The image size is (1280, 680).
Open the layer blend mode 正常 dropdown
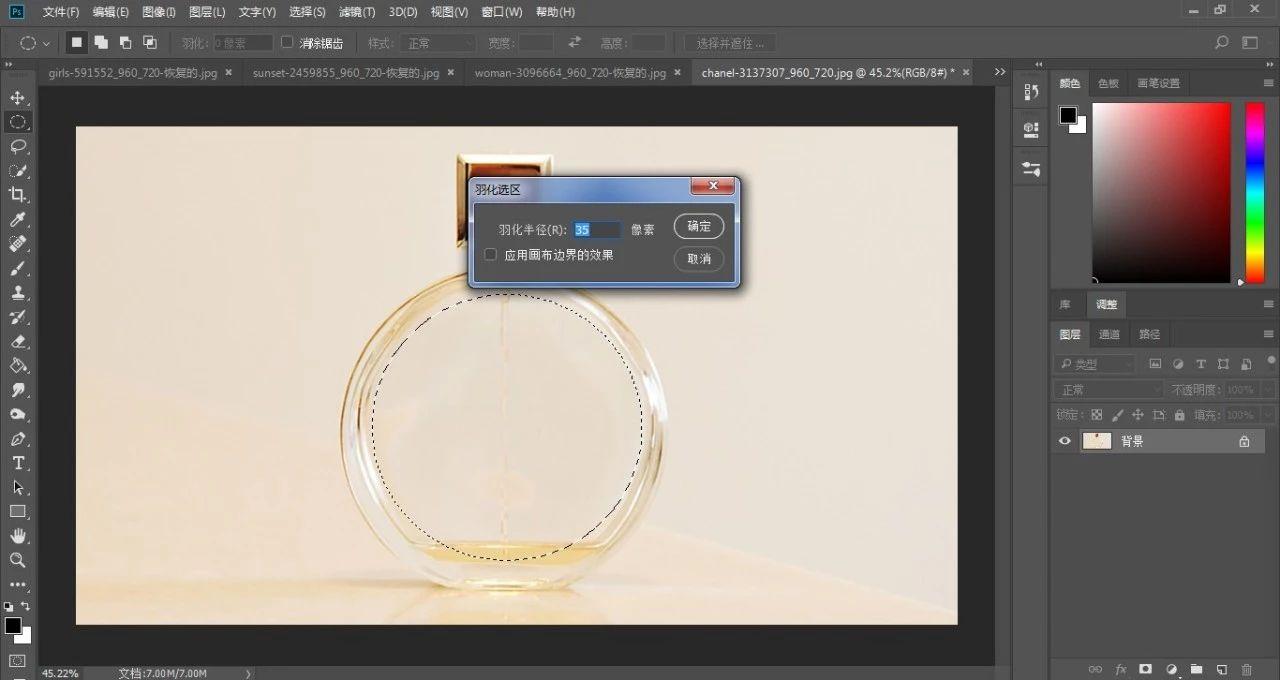1109,389
